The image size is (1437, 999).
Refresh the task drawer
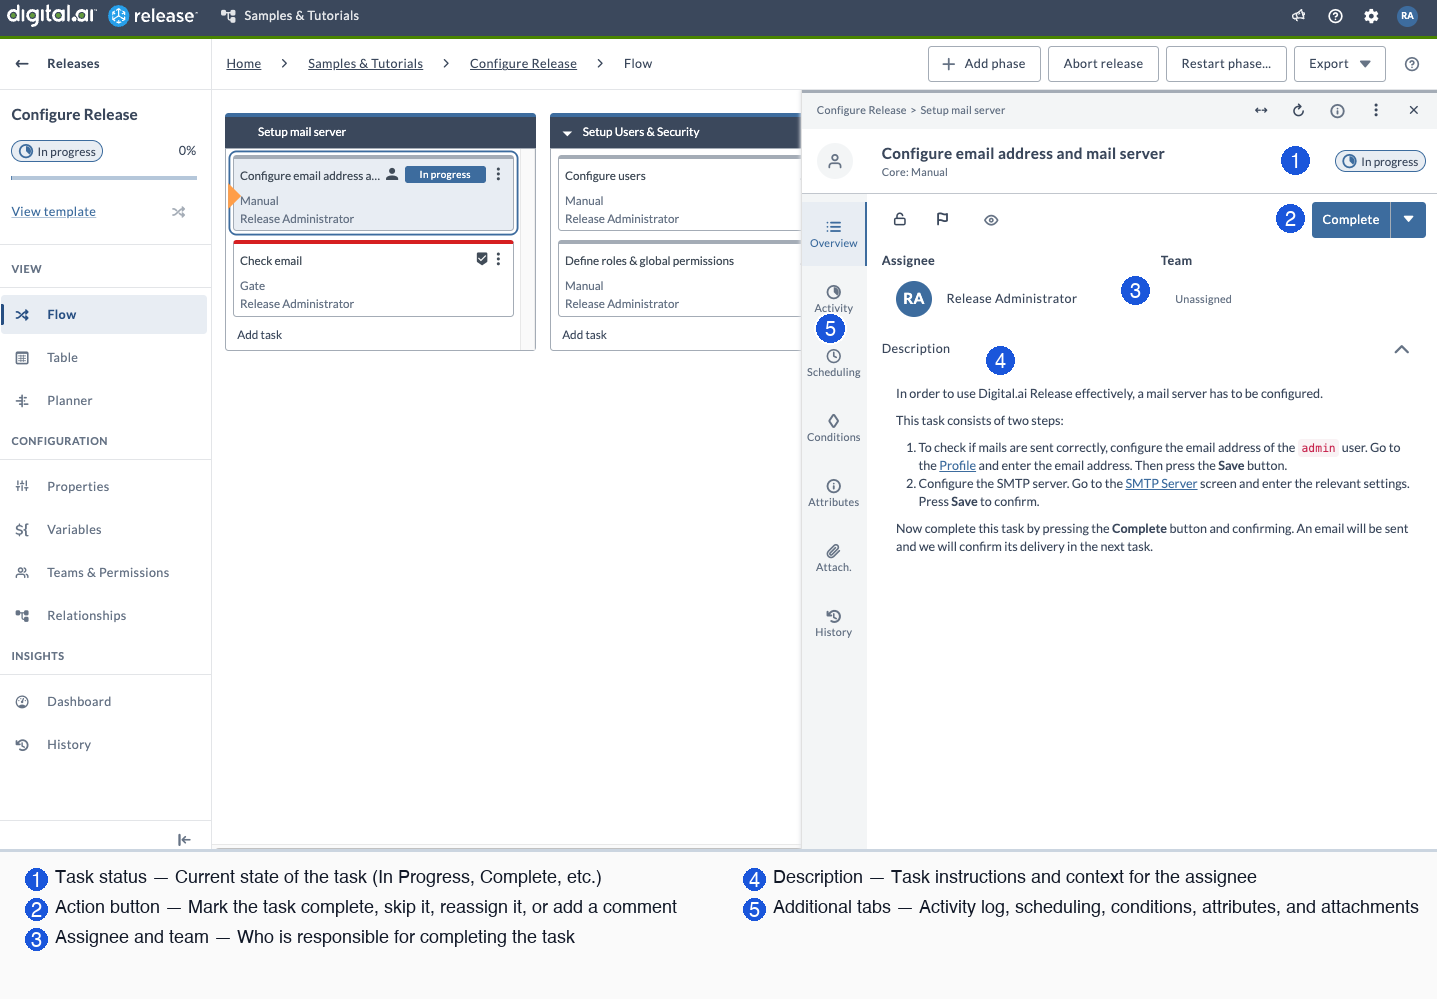pyautogui.click(x=1298, y=110)
